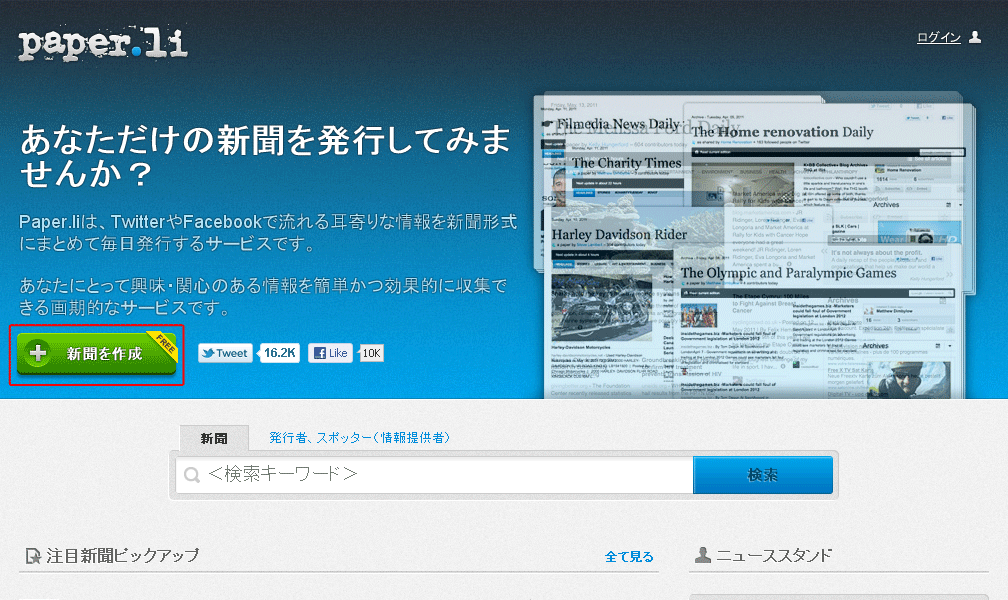Switch to 発行者、スポッター（情報提供者） tab
The width and height of the screenshot is (1008, 600).
tap(359, 438)
